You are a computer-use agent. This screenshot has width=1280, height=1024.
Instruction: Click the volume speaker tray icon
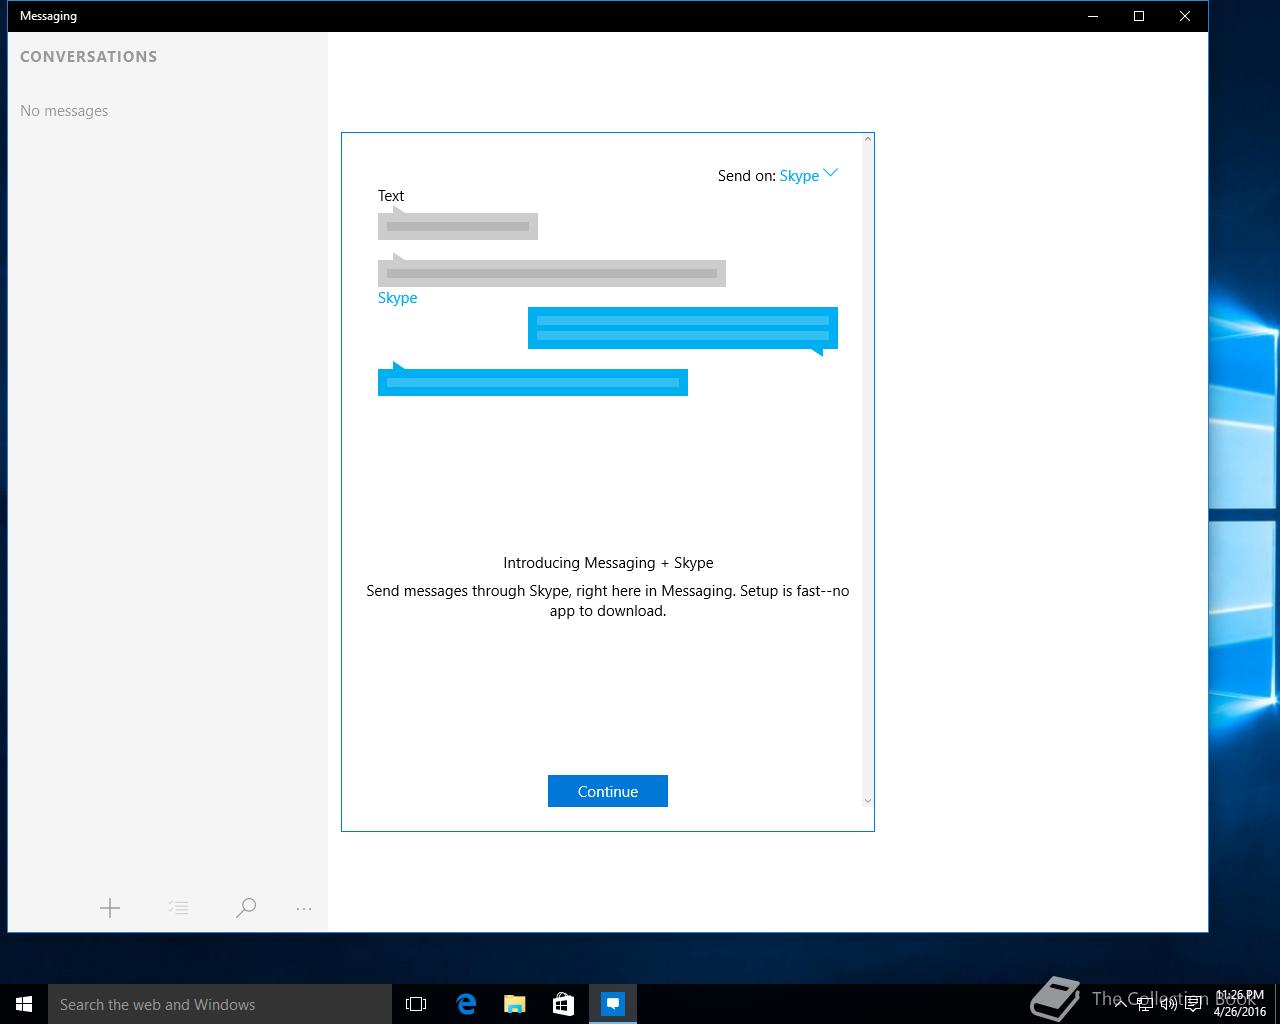point(1168,1004)
